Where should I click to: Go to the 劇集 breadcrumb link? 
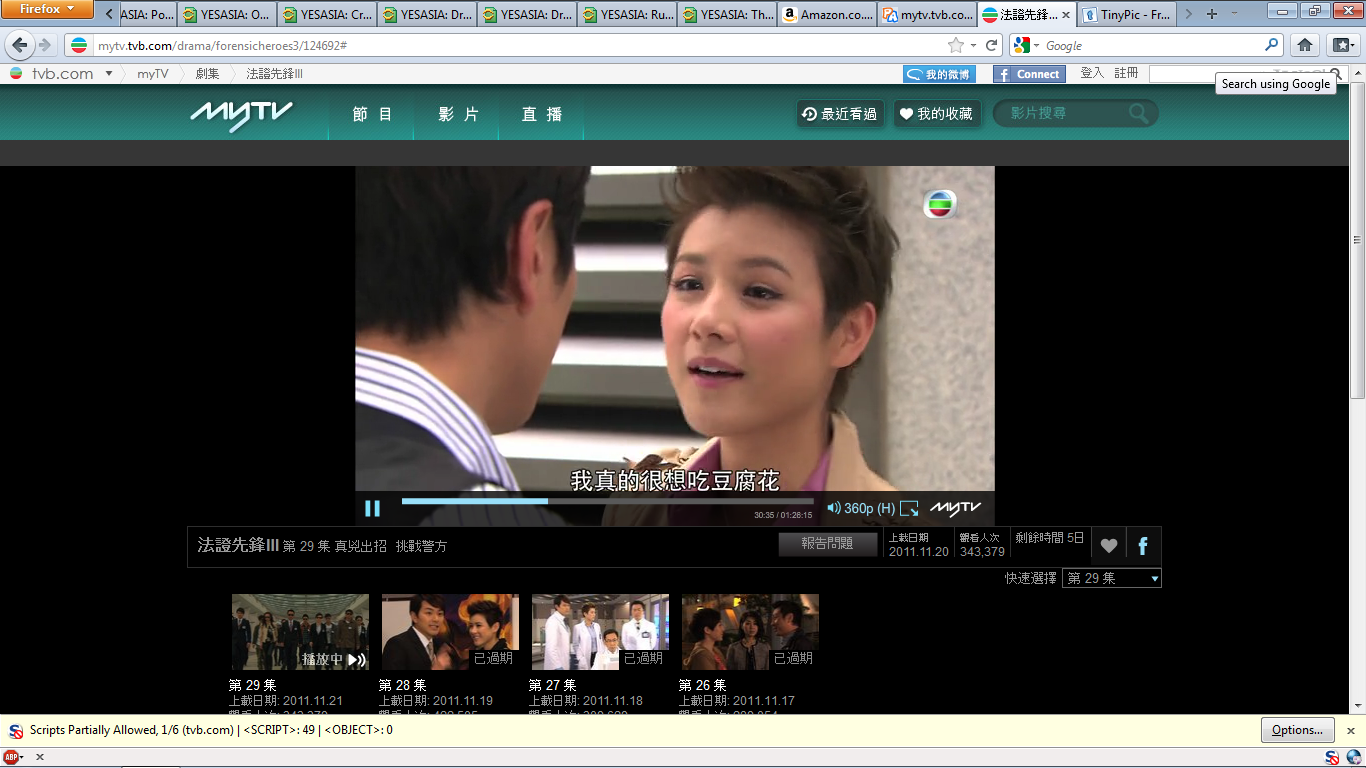pos(208,74)
